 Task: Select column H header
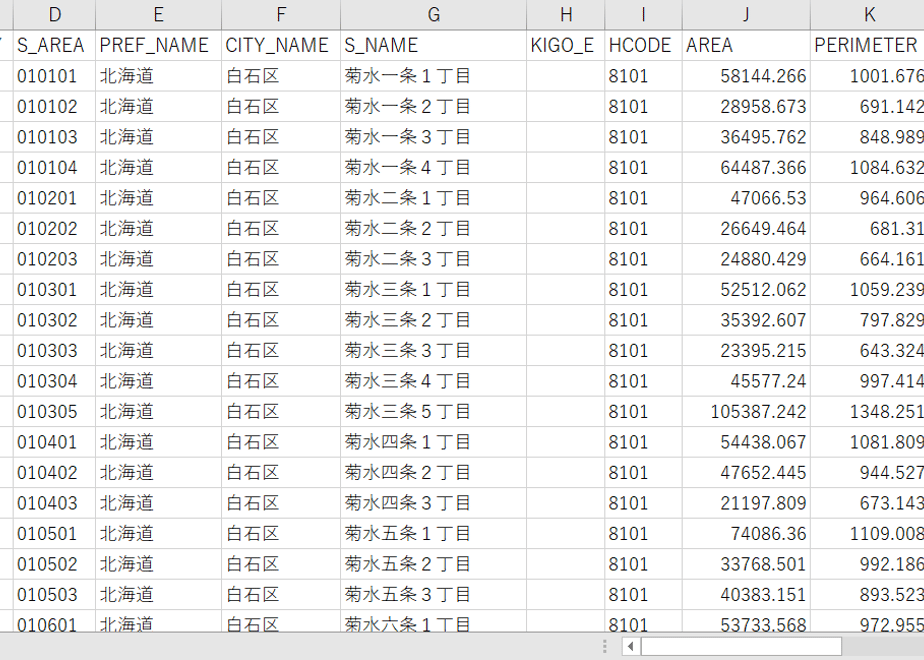coord(566,15)
